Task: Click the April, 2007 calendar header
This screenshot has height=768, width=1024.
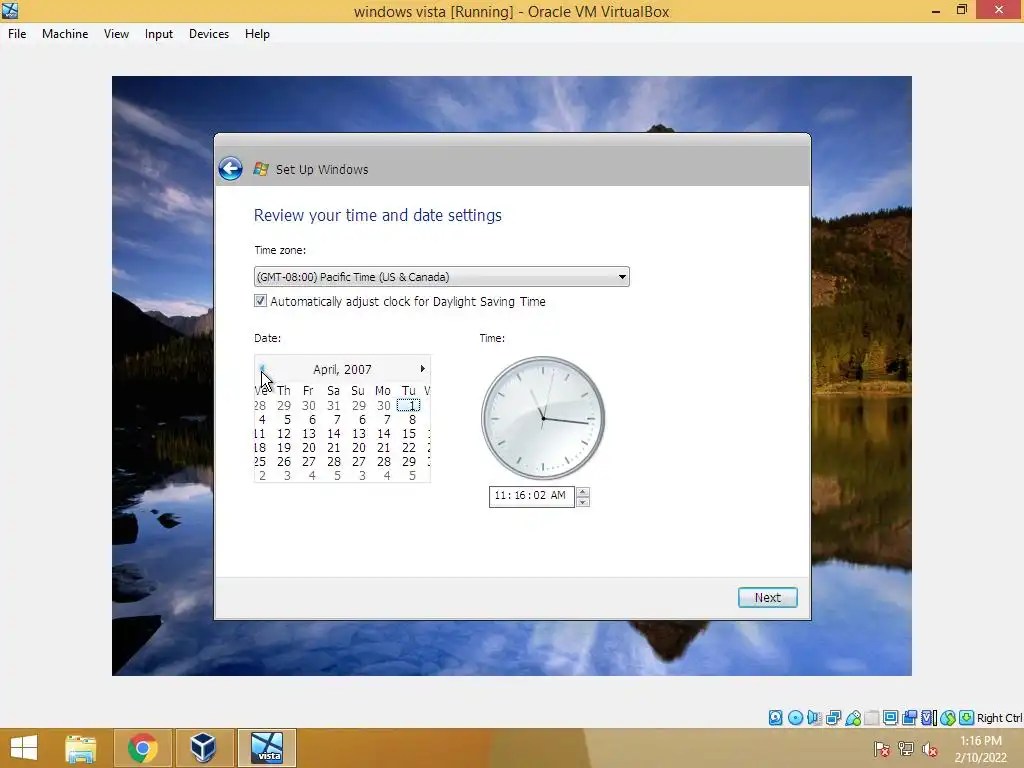Action: point(342,370)
